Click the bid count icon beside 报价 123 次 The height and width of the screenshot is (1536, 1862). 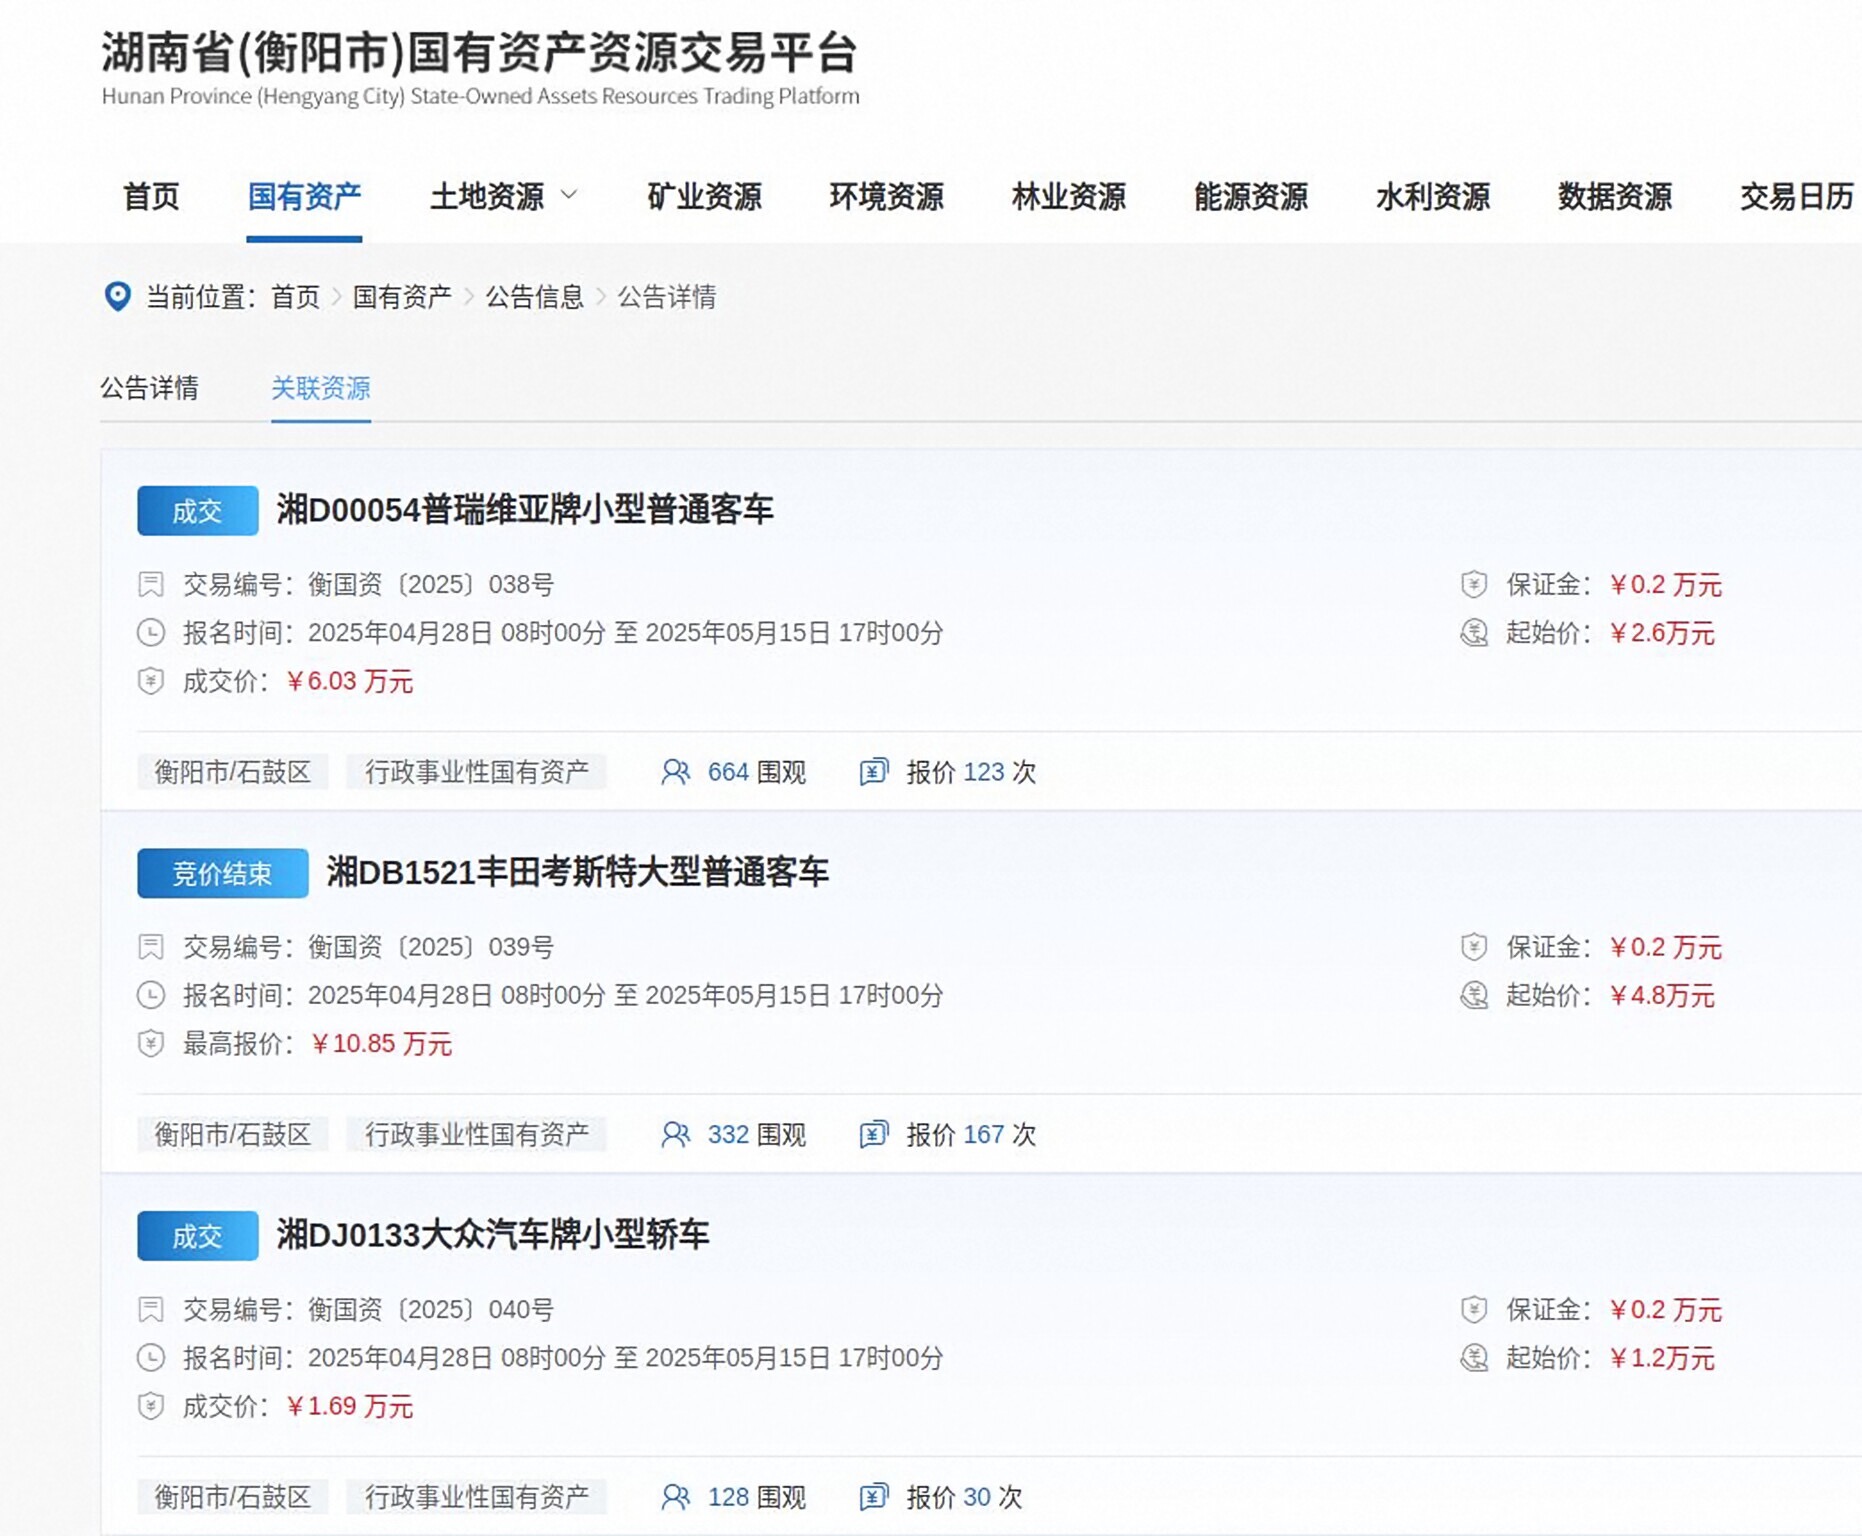tap(873, 772)
